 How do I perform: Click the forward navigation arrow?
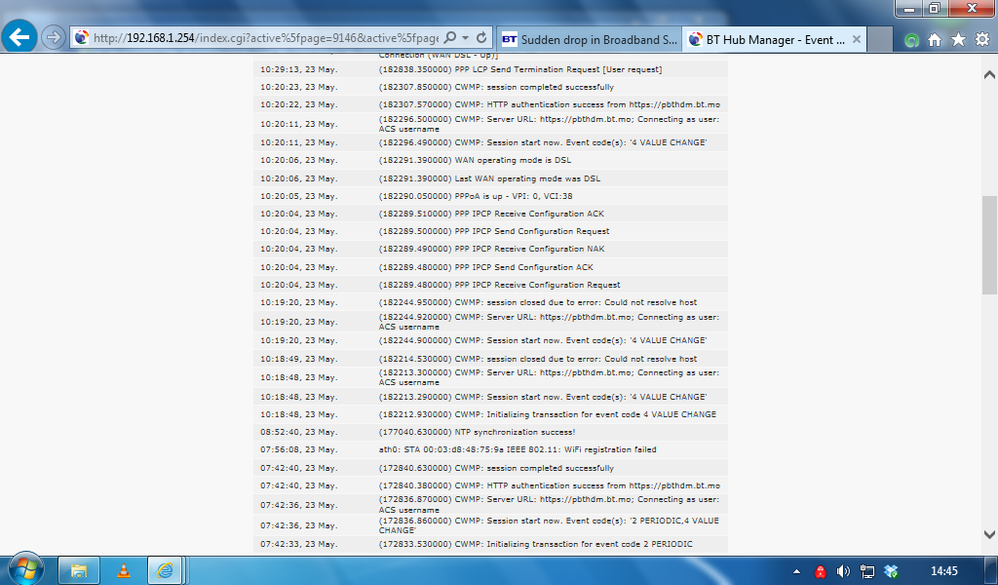click(x=53, y=38)
